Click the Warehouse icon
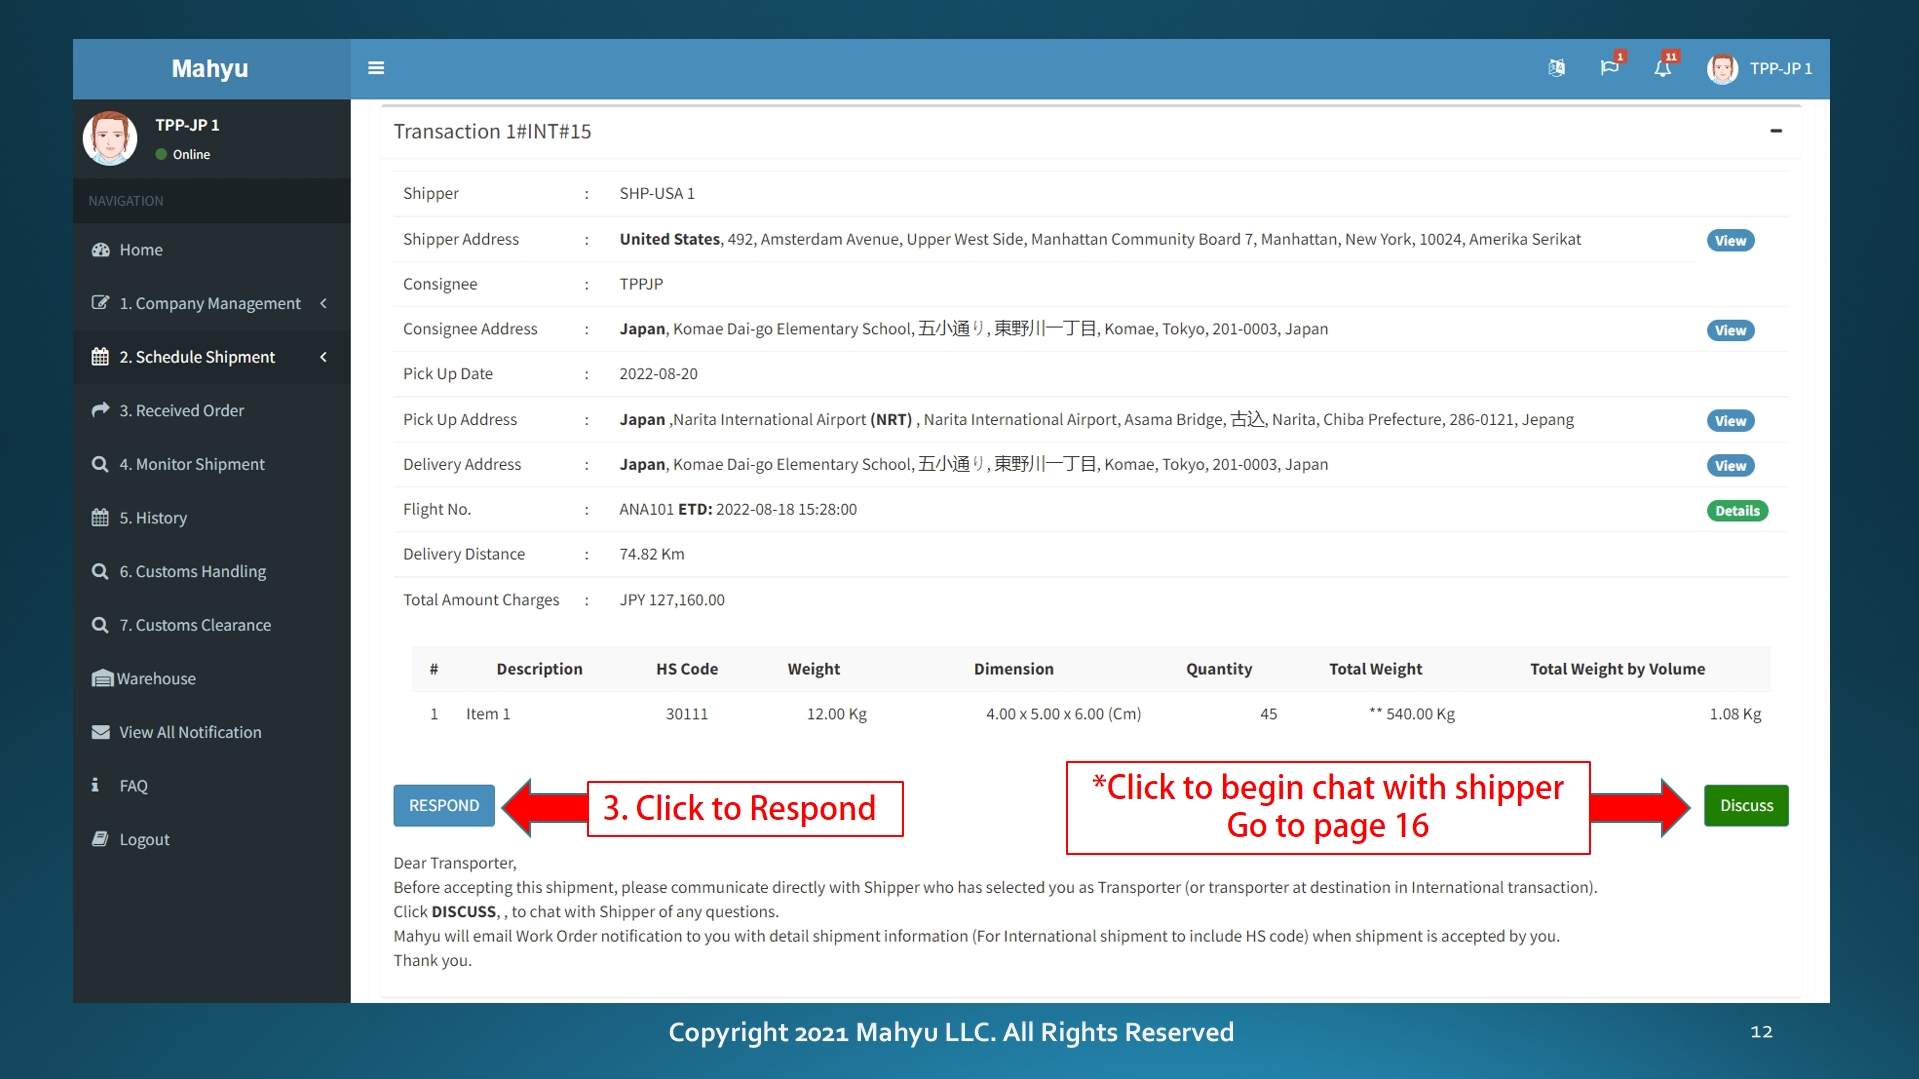The height and width of the screenshot is (1079, 1919). (102, 679)
